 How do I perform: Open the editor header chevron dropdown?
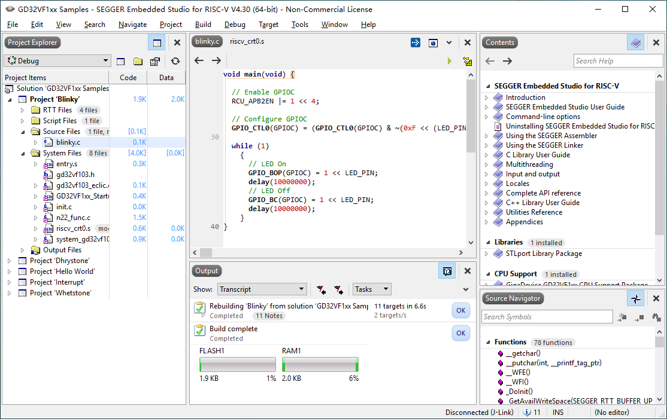[x=449, y=43]
